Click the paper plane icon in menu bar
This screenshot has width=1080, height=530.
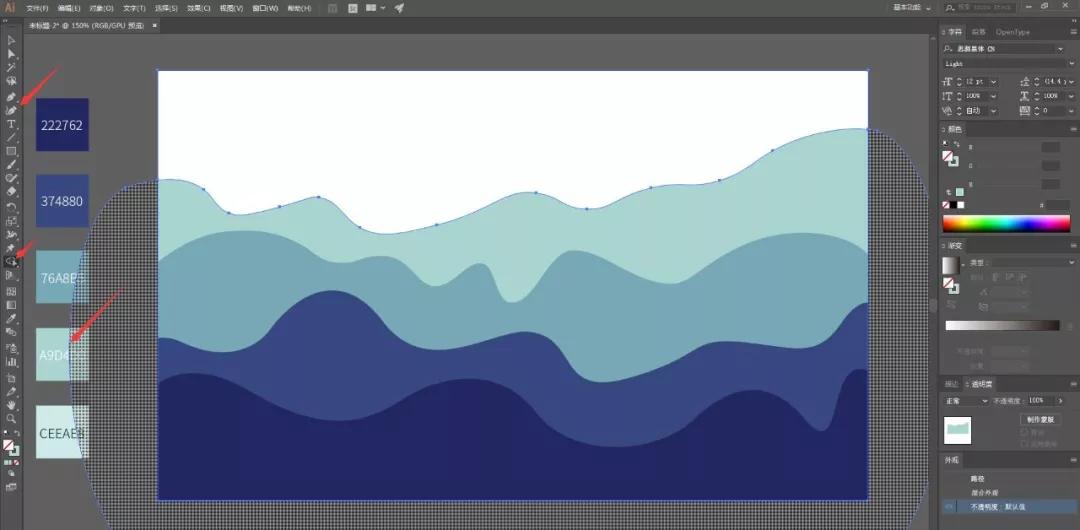[399, 8]
